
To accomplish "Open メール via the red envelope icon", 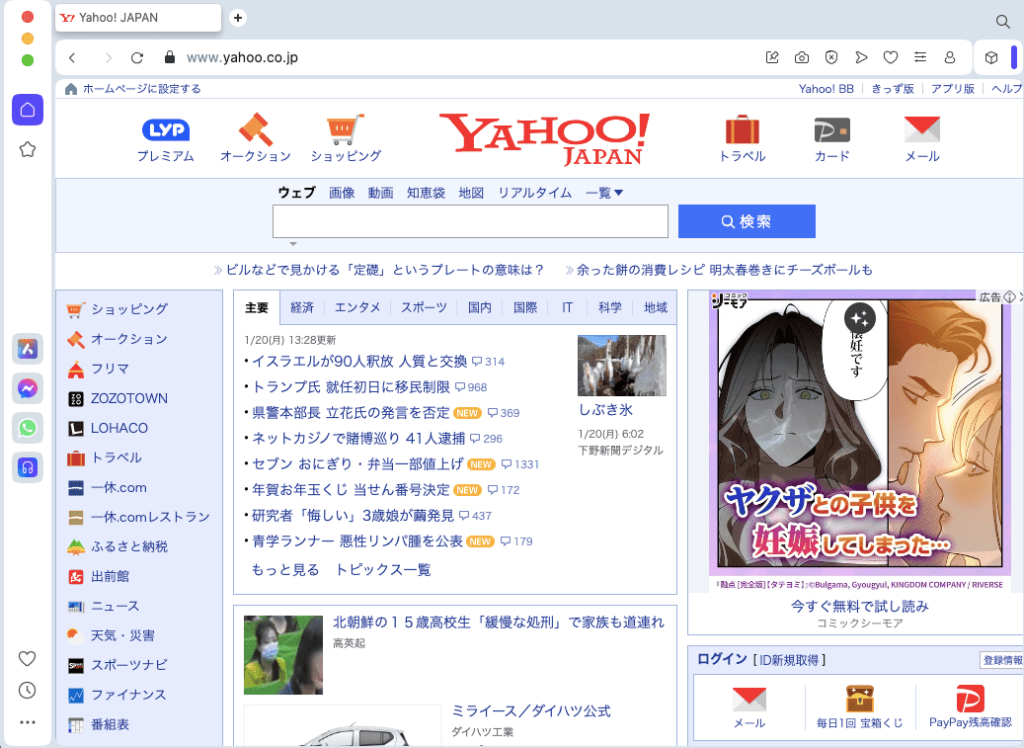I will click(x=921, y=128).
